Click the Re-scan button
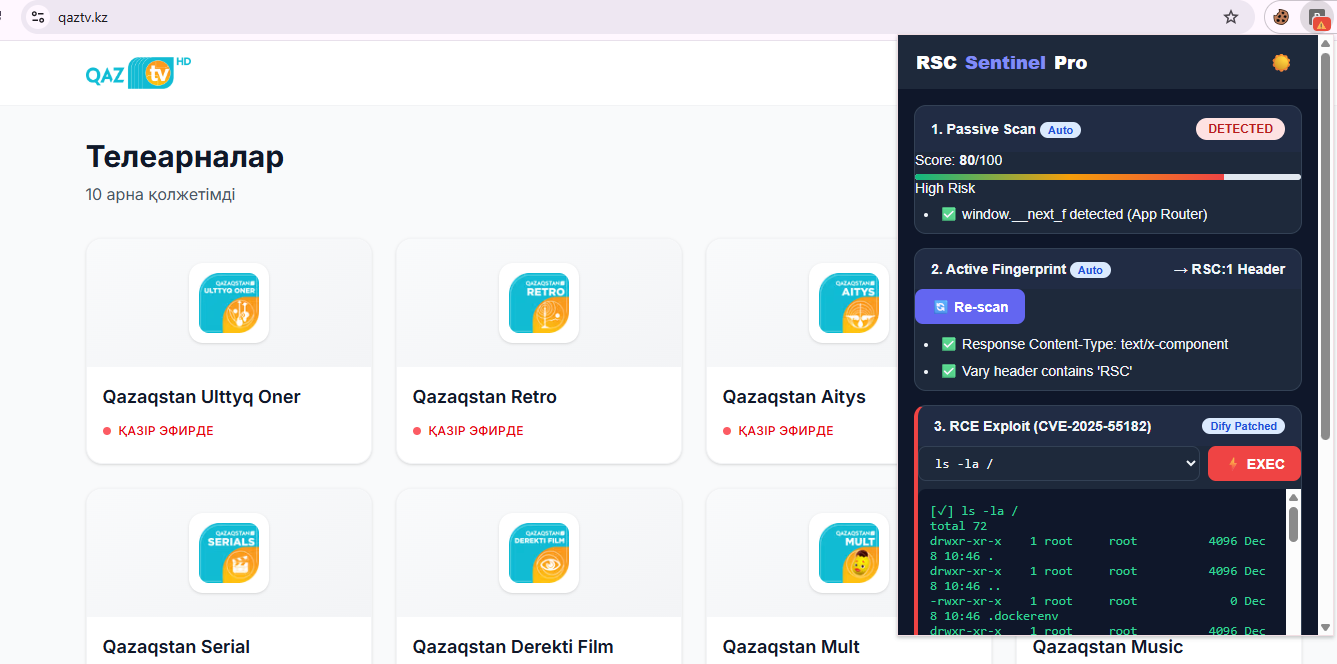Image resolution: width=1337 pixels, height=664 pixels. click(x=970, y=307)
